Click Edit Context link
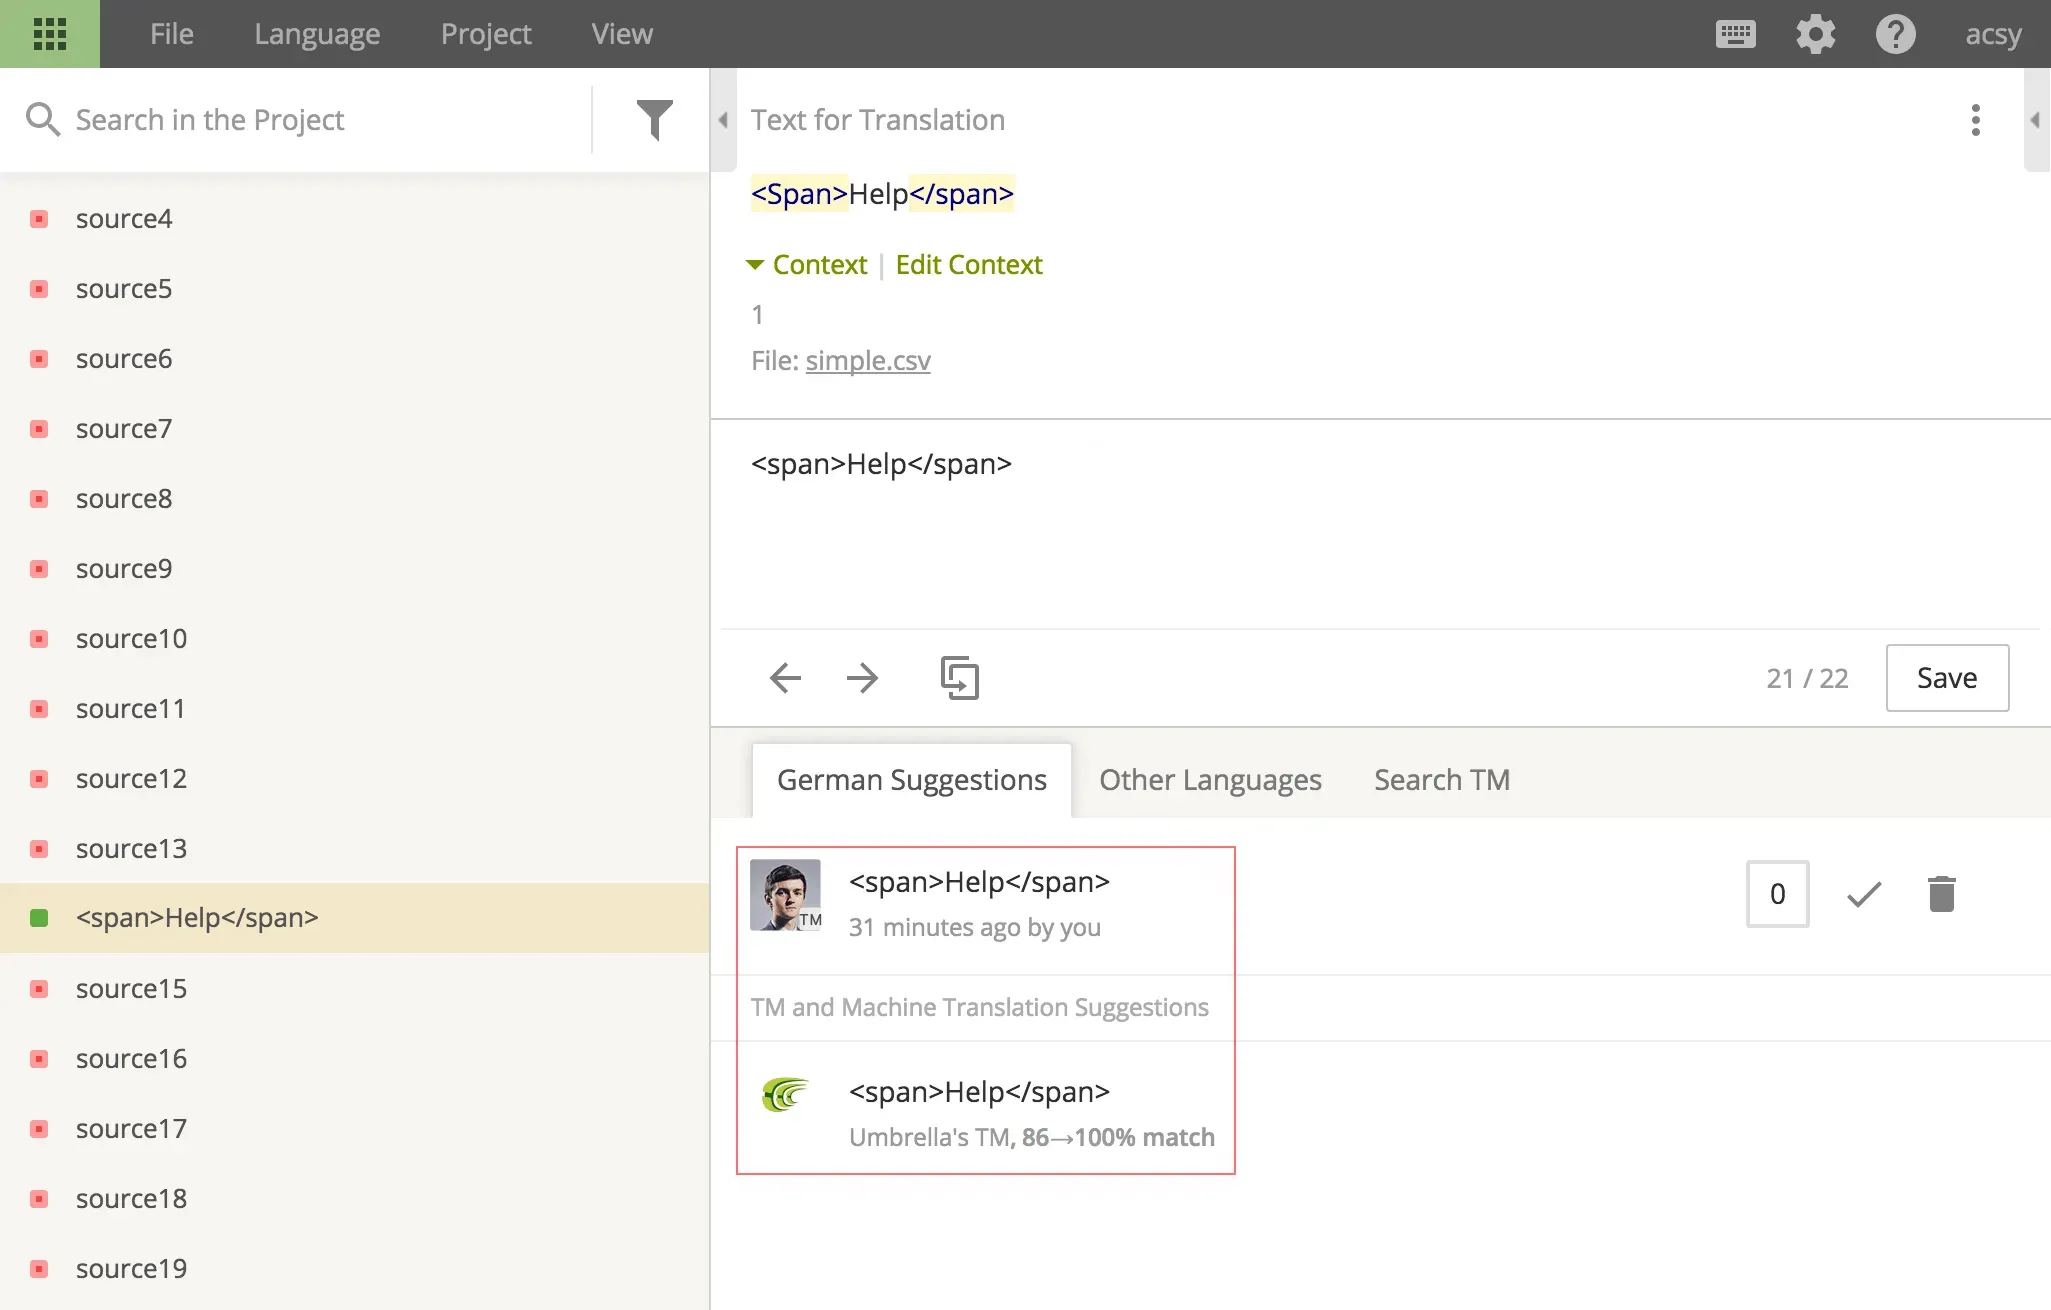2051x1310 pixels. (x=969, y=265)
